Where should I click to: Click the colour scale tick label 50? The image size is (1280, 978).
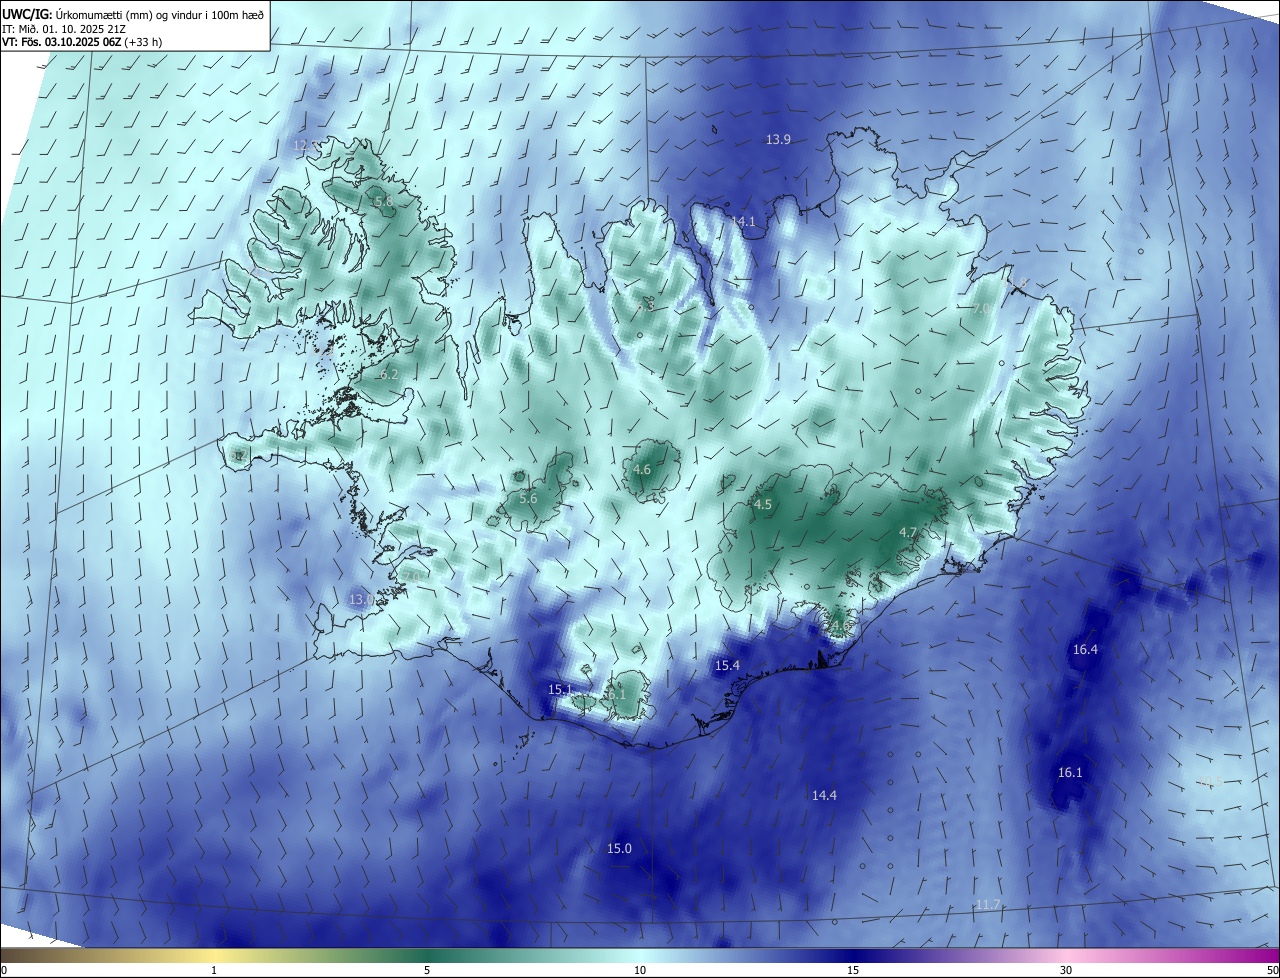(x=1272, y=971)
